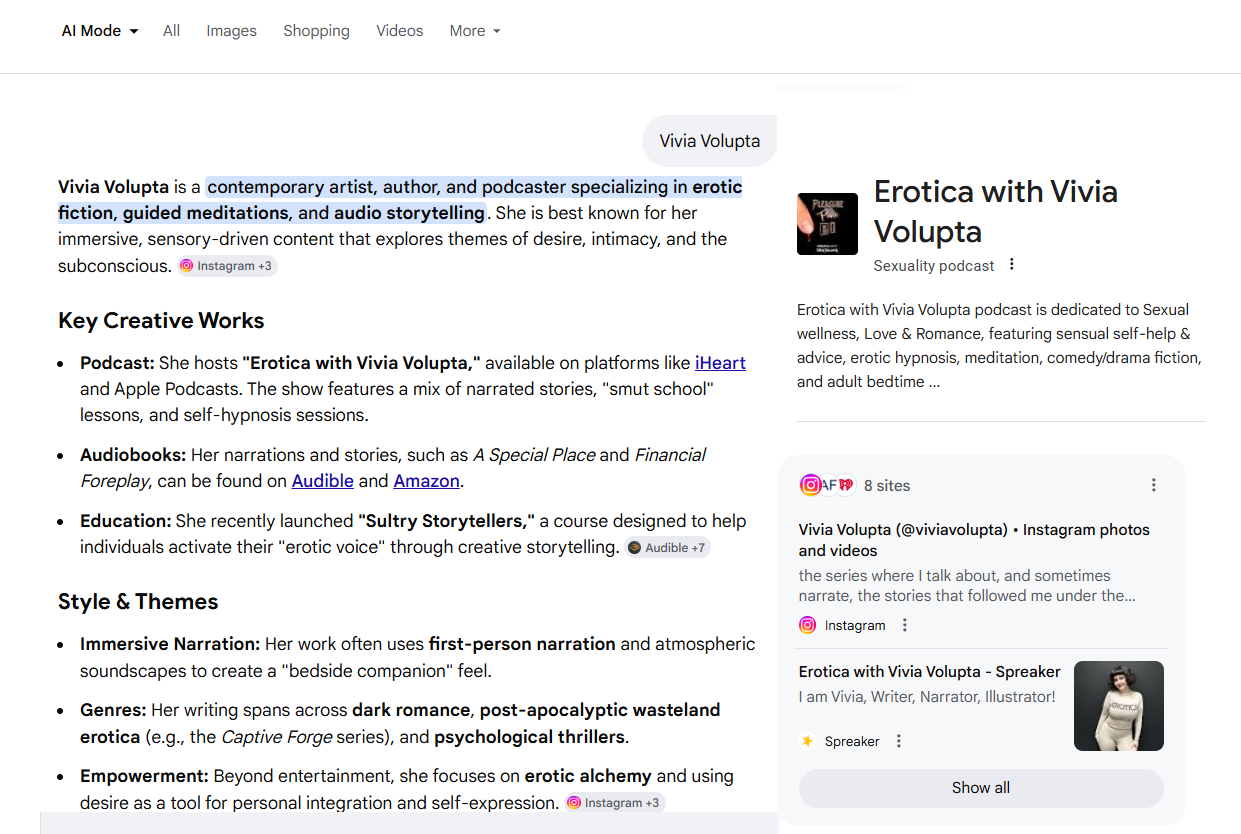
Task: Open options menu for Spreaker result
Action: click(899, 741)
